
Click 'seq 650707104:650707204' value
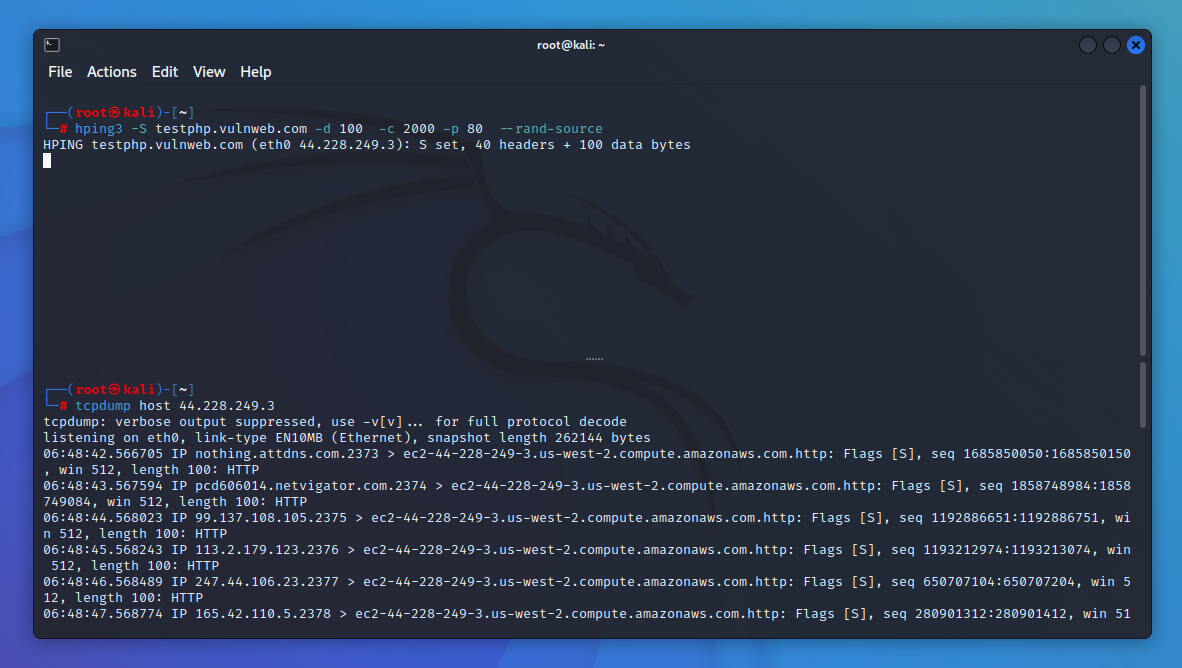pyautogui.click(x=982, y=581)
